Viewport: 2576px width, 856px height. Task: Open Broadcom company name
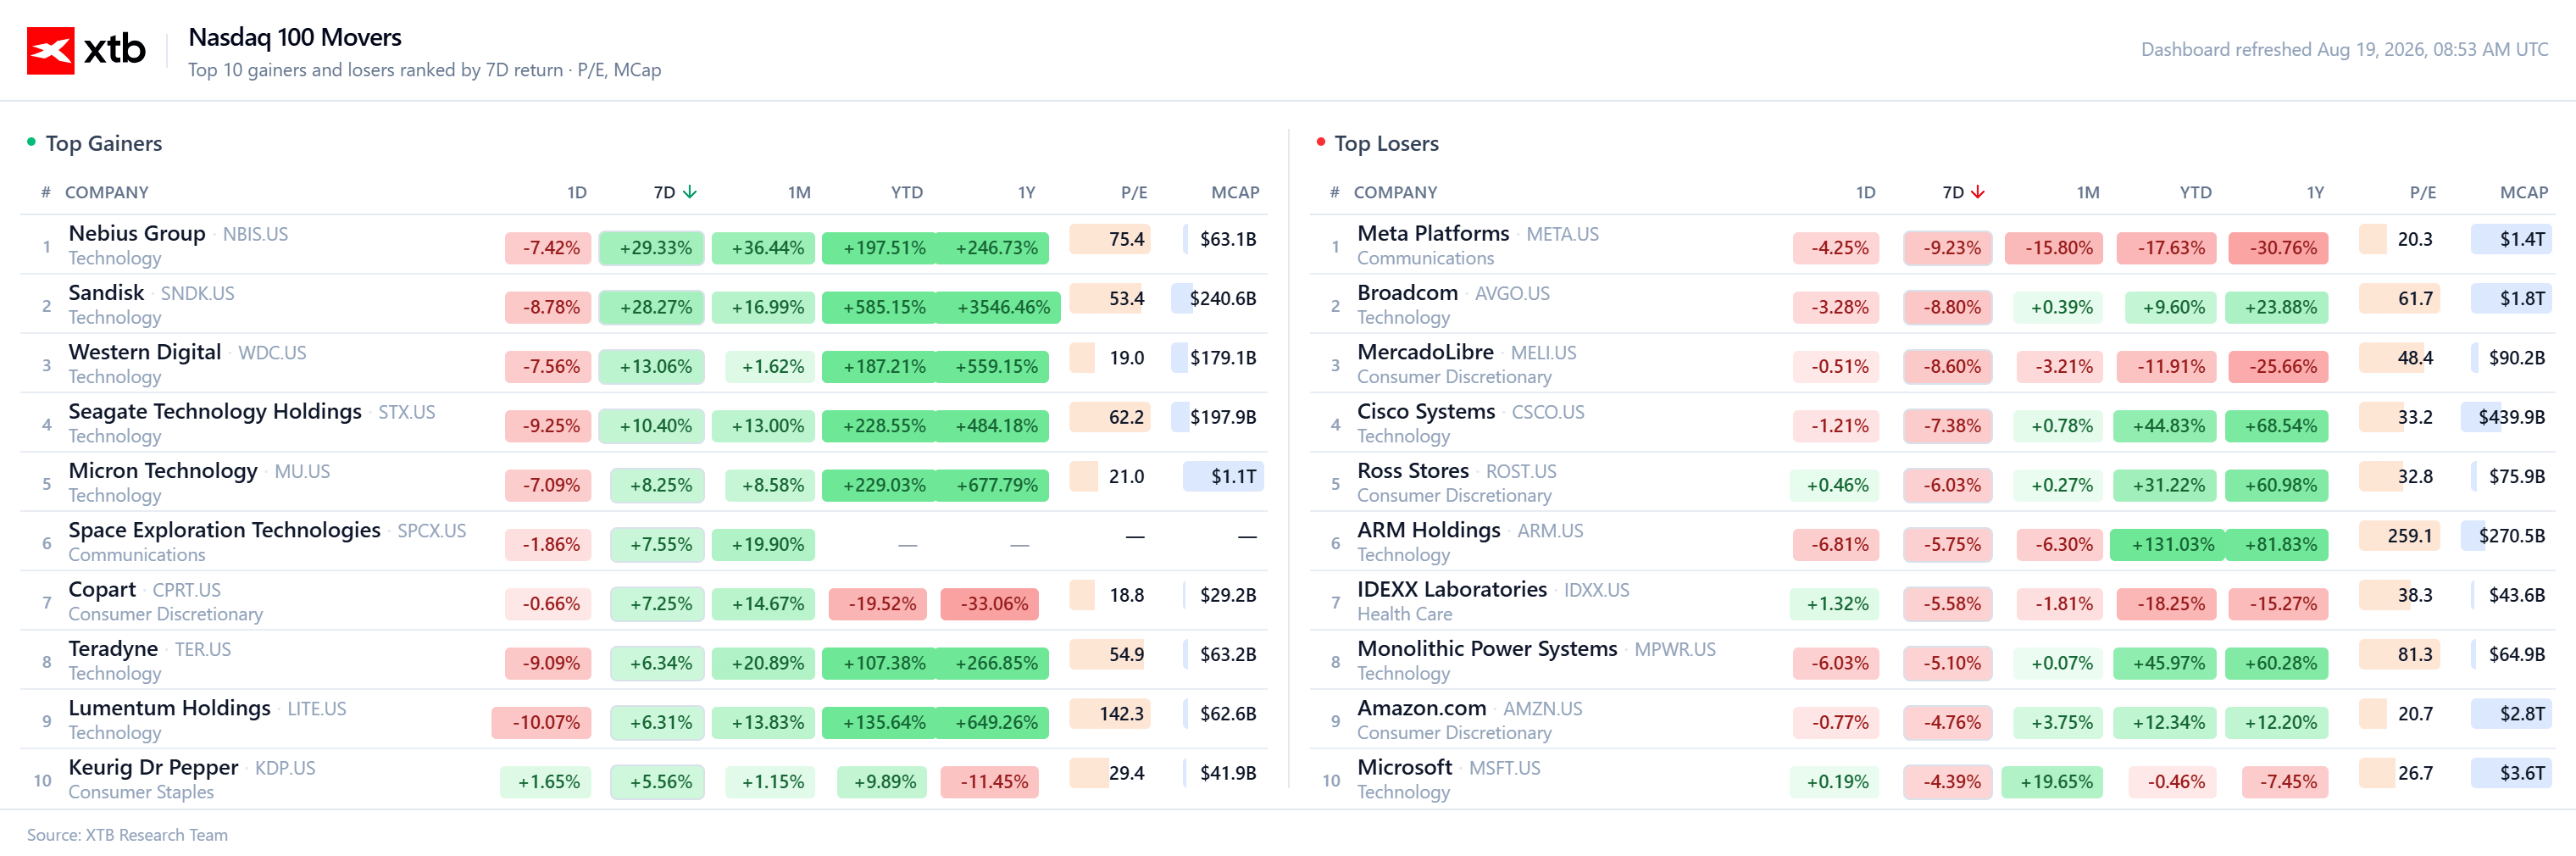(1407, 293)
